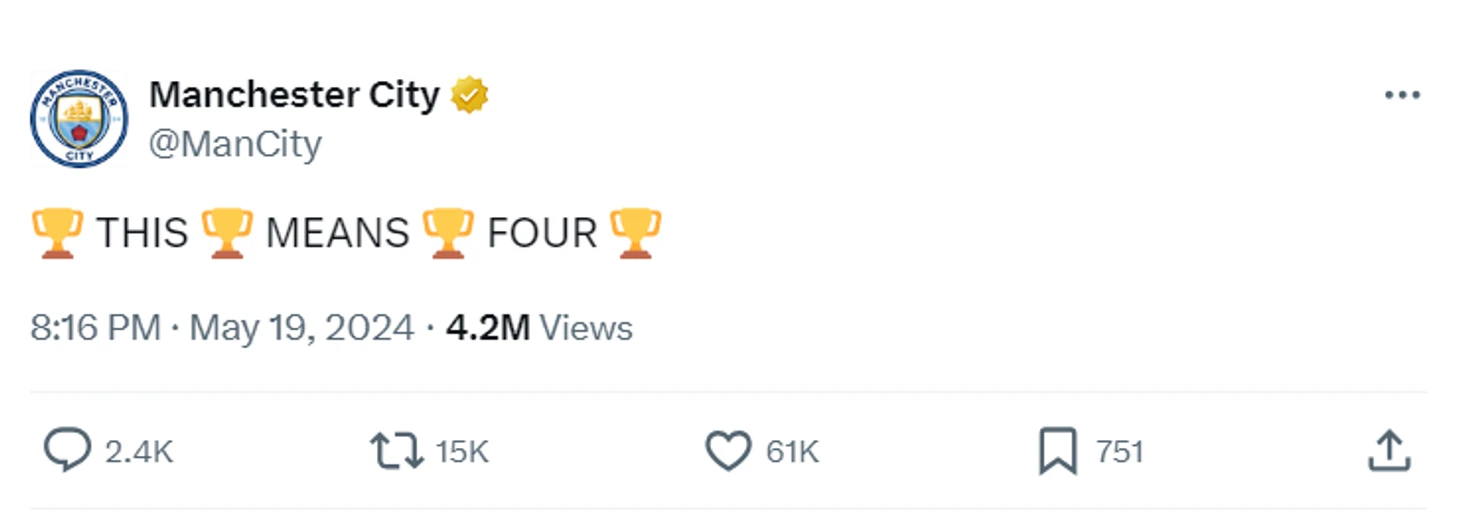The height and width of the screenshot is (525, 1460).
Task: Open the Manchester City profile avatar
Action: coord(79,118)
